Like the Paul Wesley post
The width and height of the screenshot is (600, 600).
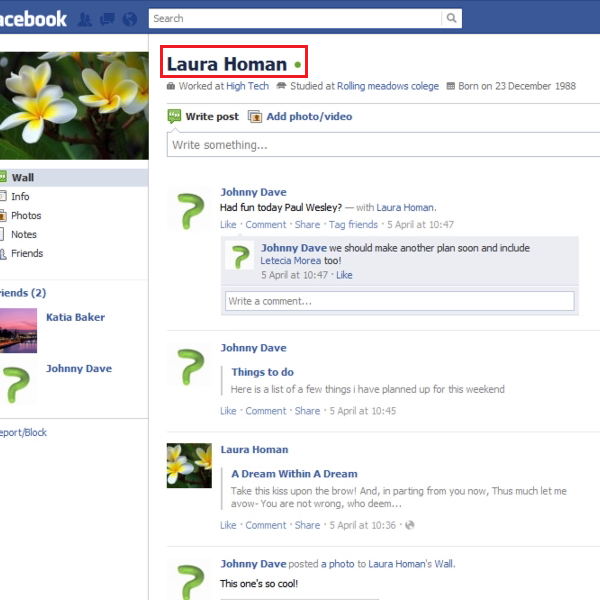click(x=228, y=225)
